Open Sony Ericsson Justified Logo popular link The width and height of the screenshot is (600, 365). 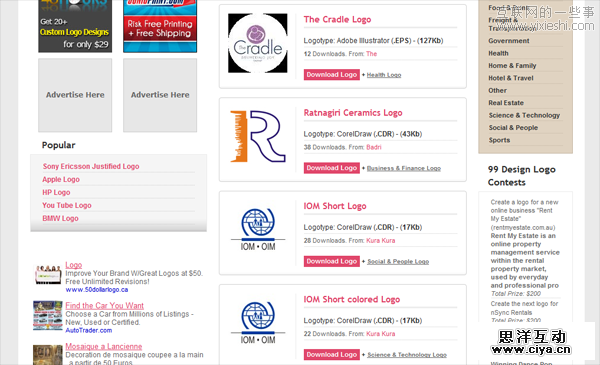coord(91,166)
